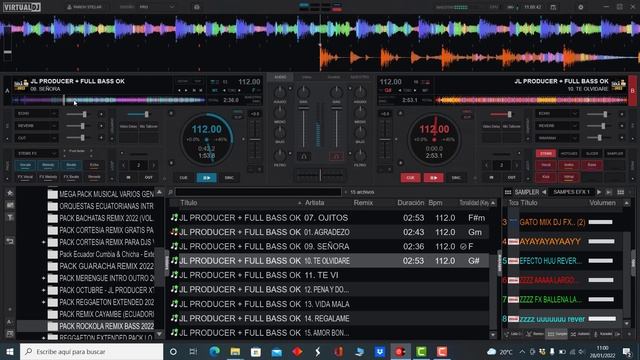Open the VIDEO mixer tab
The width and height of the screenshot is (640, 360).
[307, 77]
